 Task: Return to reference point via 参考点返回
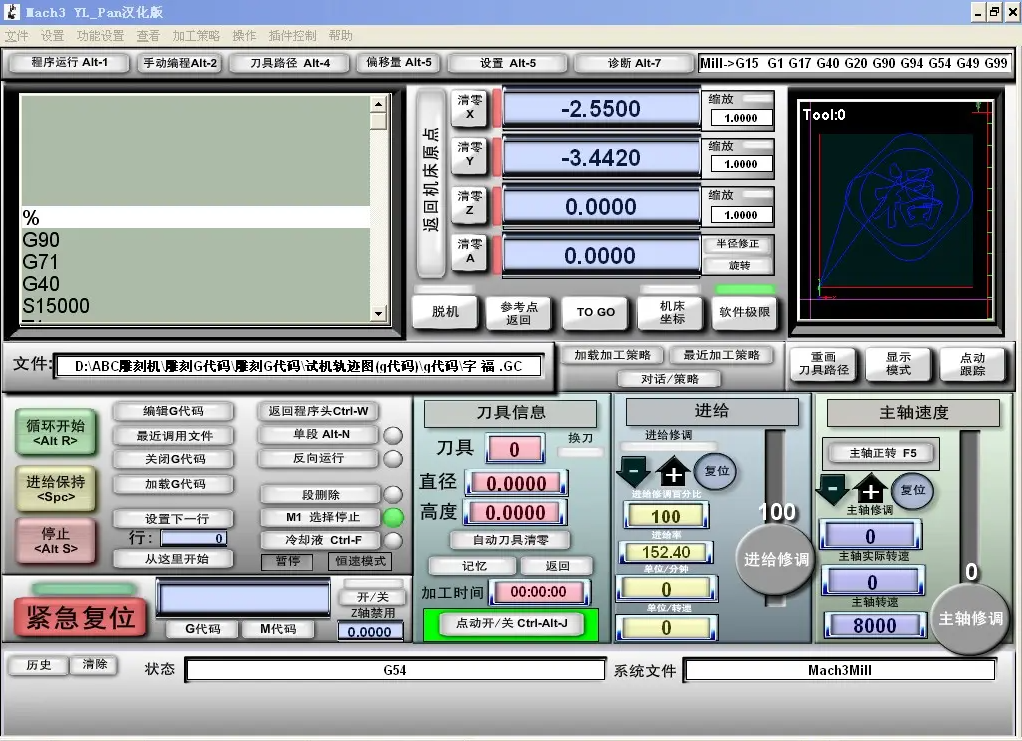(x=519, y=313)
